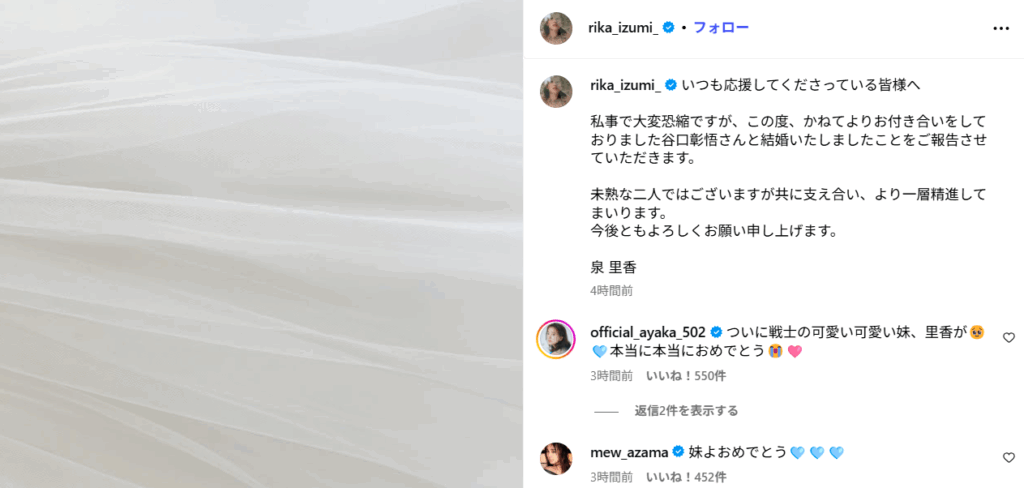The height and width of the screenshot is (488, 1024).
Task: Click rika_izumi_ avatar beside the caption
Action: (x=556, y=91)
